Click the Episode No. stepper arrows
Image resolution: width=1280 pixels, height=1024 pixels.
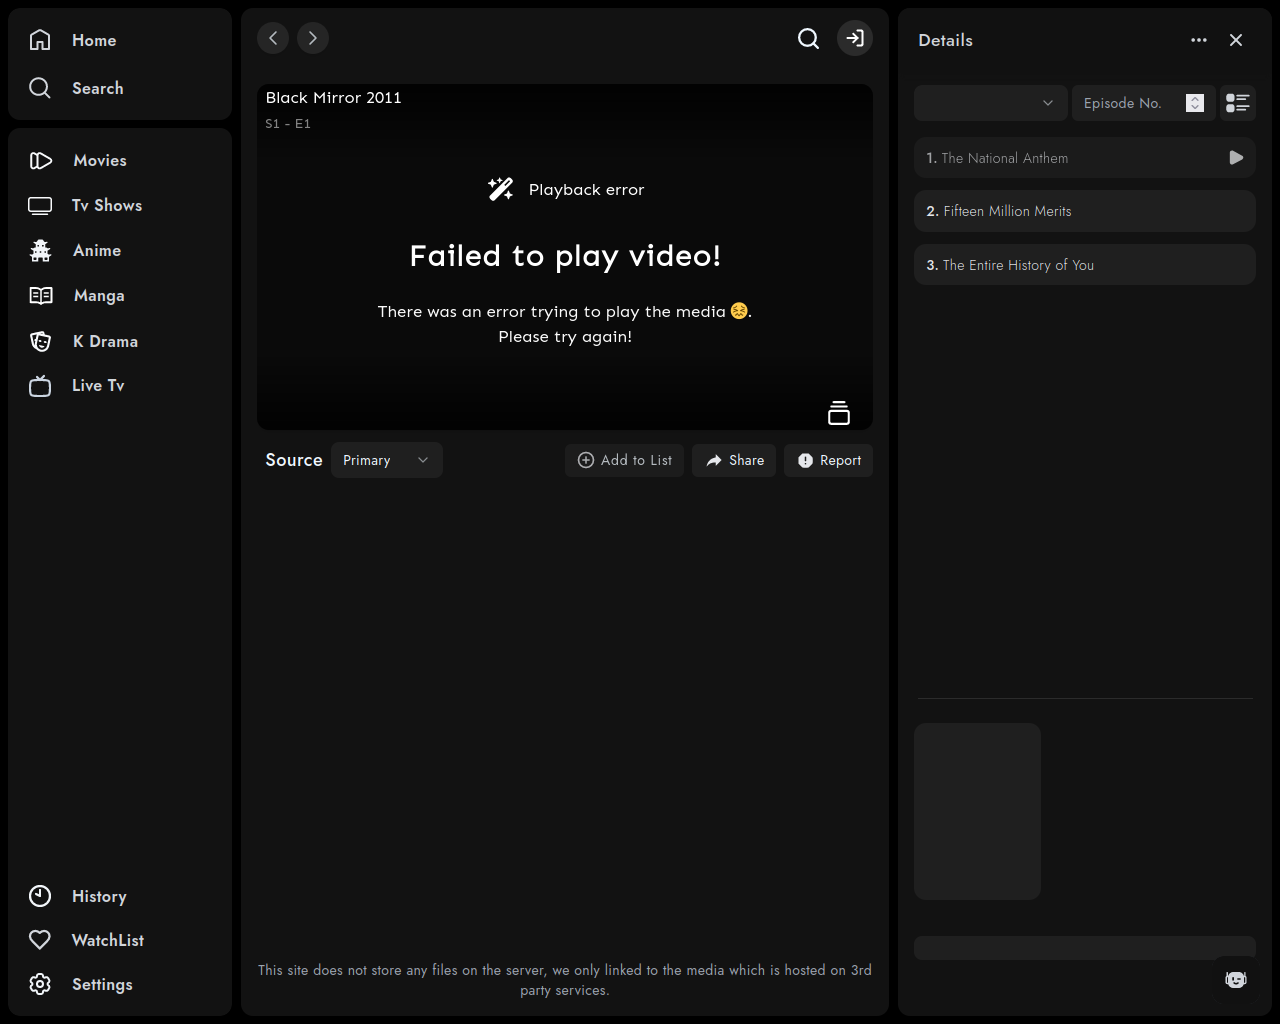click(1195, 103)
